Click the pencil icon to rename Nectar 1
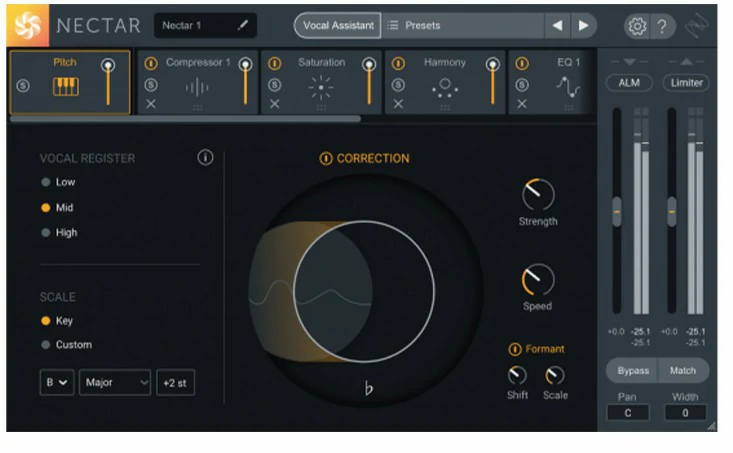 pyautogui.click(x=242, y=25)
